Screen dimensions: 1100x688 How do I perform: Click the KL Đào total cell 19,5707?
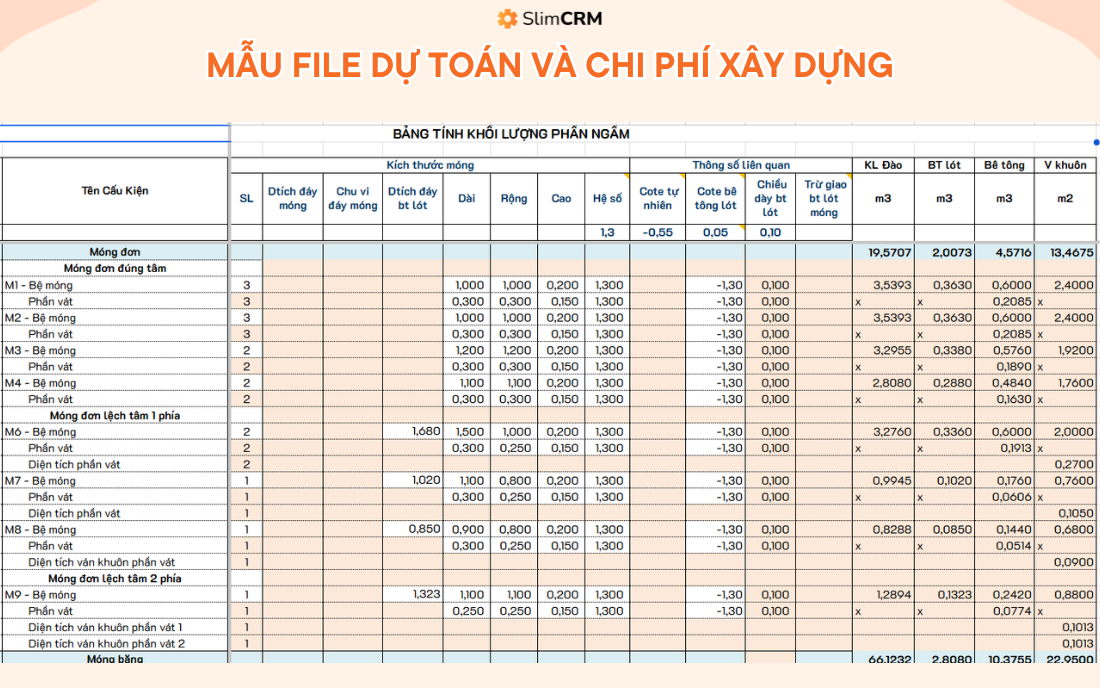click(x=886, y=252)
